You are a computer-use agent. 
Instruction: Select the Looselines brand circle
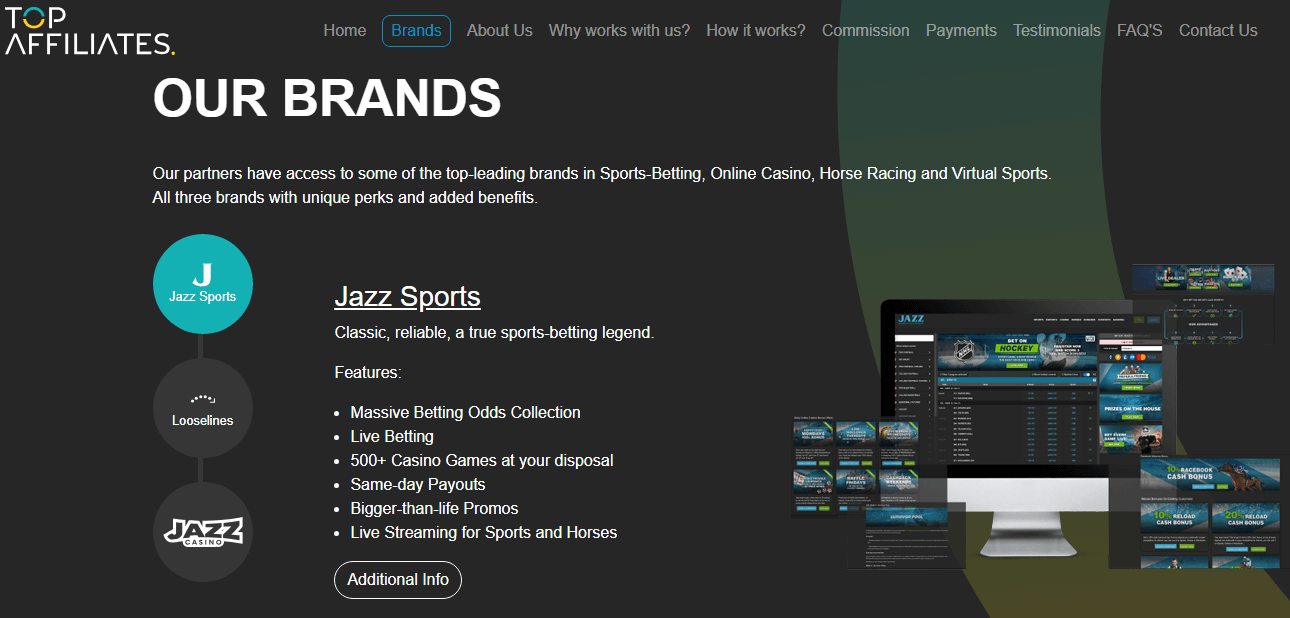[203, 408]
